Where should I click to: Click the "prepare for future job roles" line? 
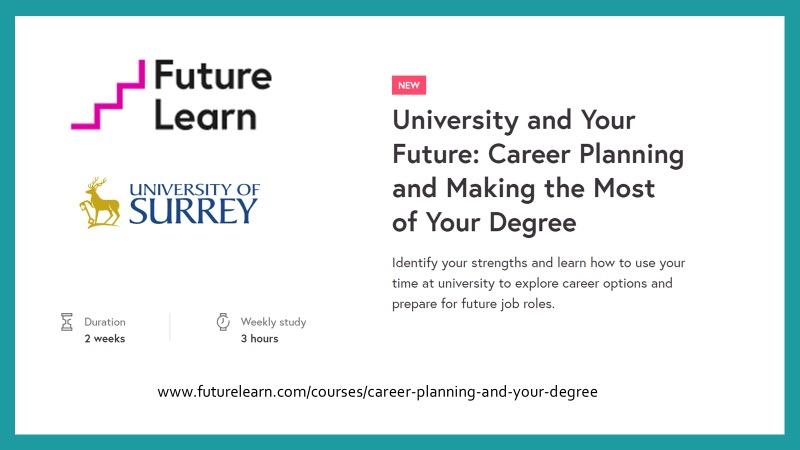pos(473,304)
